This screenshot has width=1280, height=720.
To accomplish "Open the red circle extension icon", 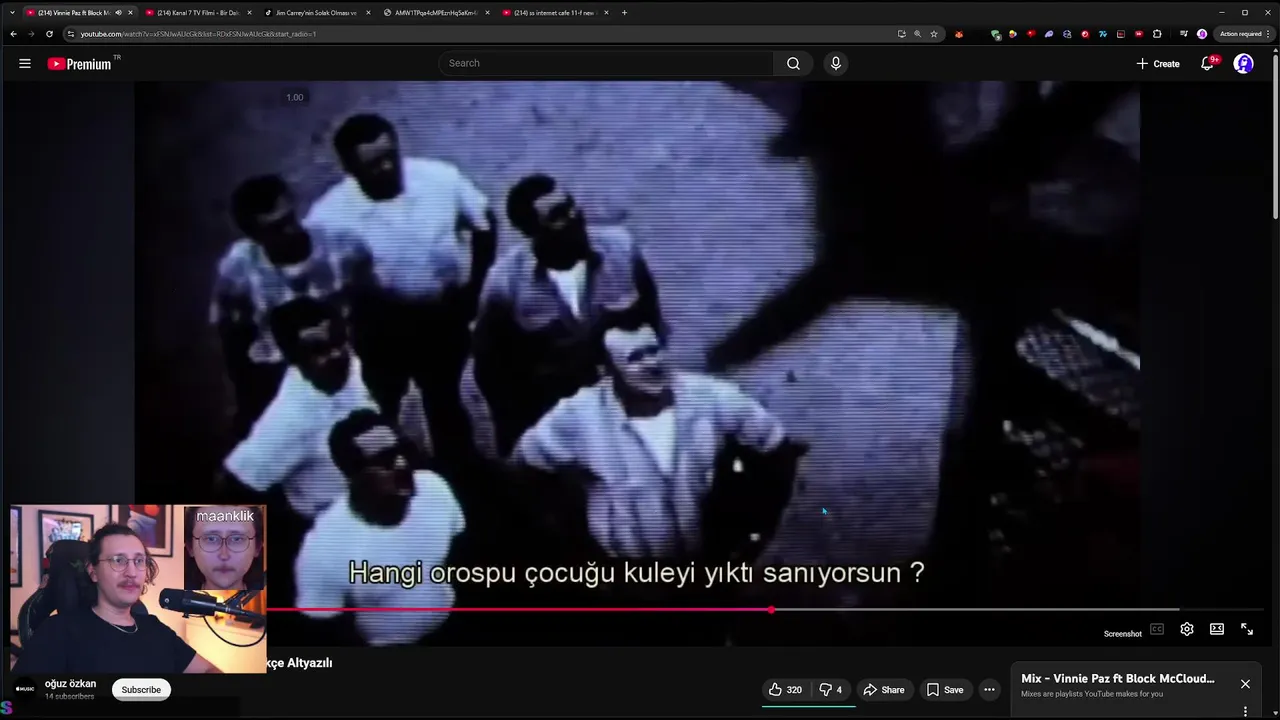I will pos(1085,34).
